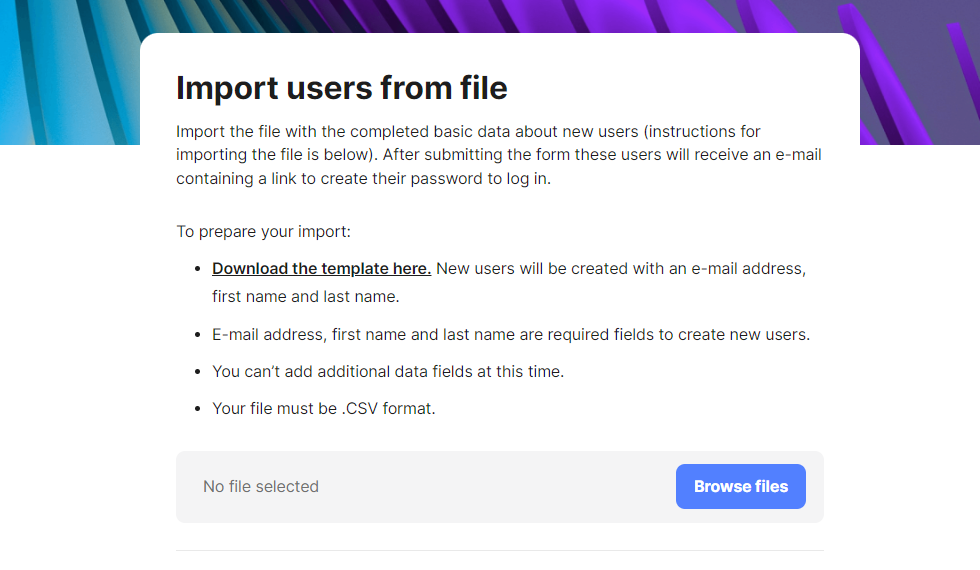Click the horizontal divider below the upload box
The width and height of the screenshot is (980, 570).
[x=500, y=550]
